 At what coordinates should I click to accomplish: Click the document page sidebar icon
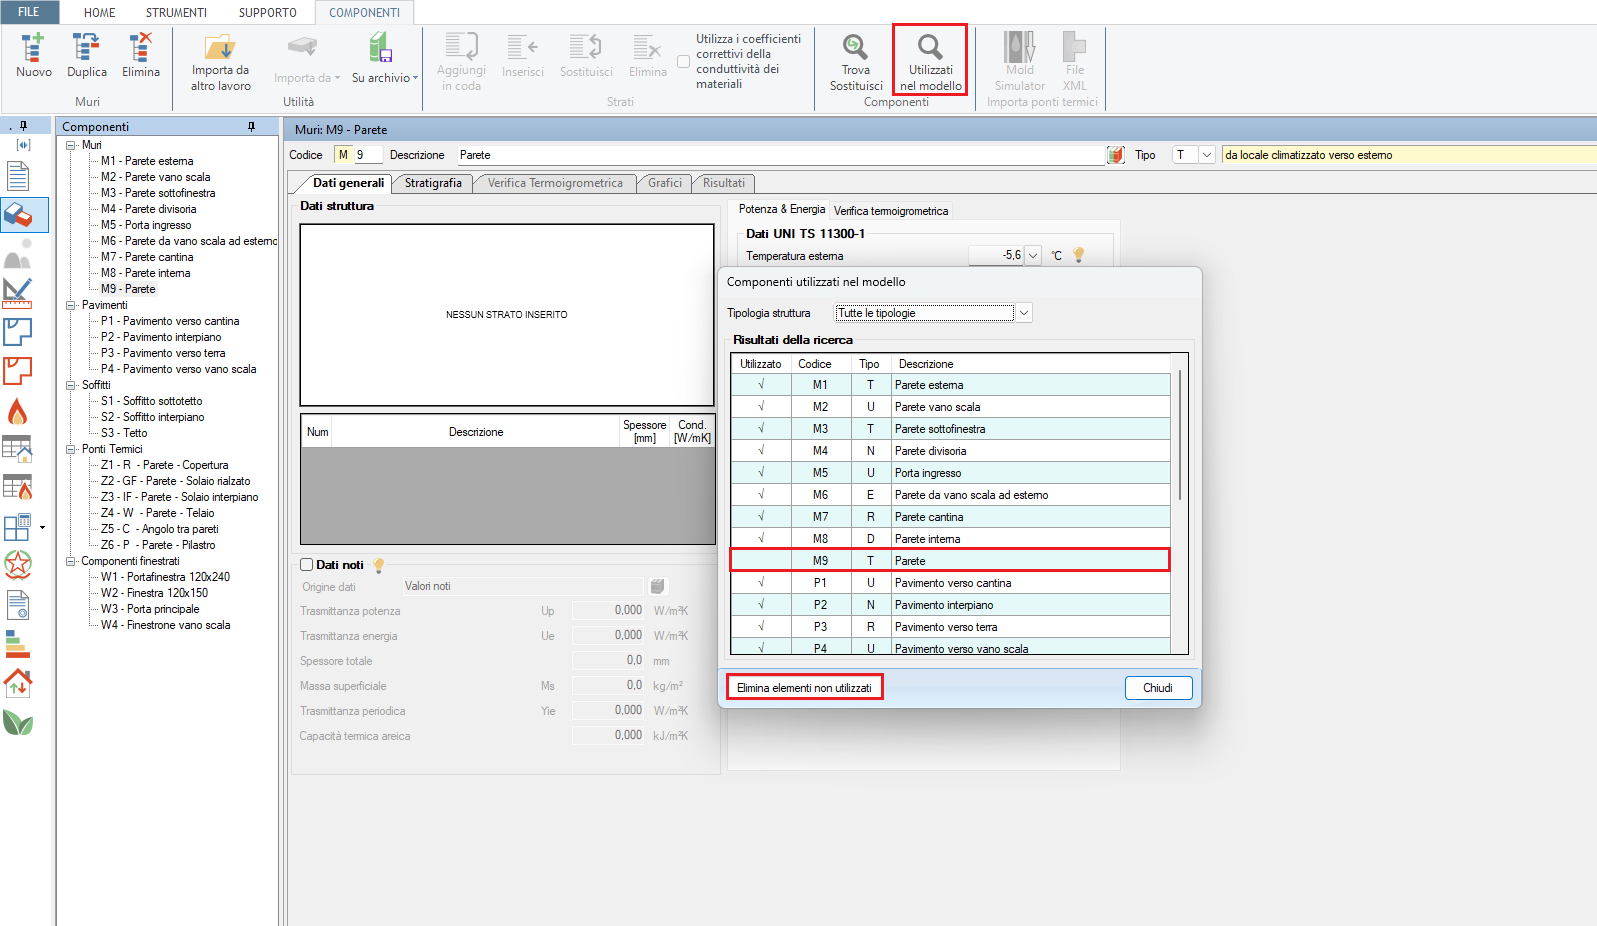(x=18, y=177)
